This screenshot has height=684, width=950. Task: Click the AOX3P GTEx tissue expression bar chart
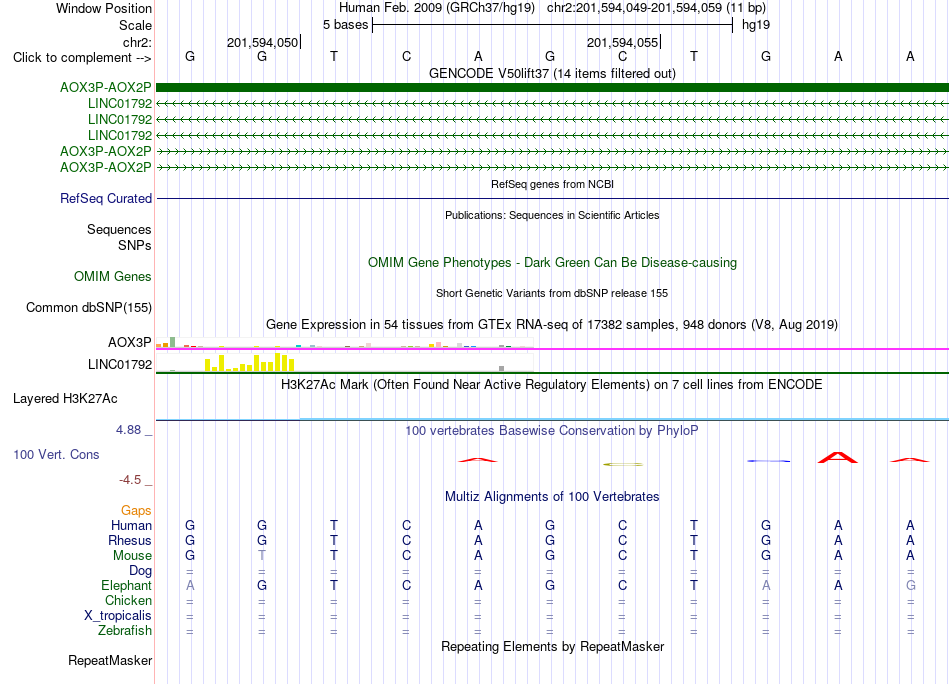pyautogui.click(x=344, y=343)
